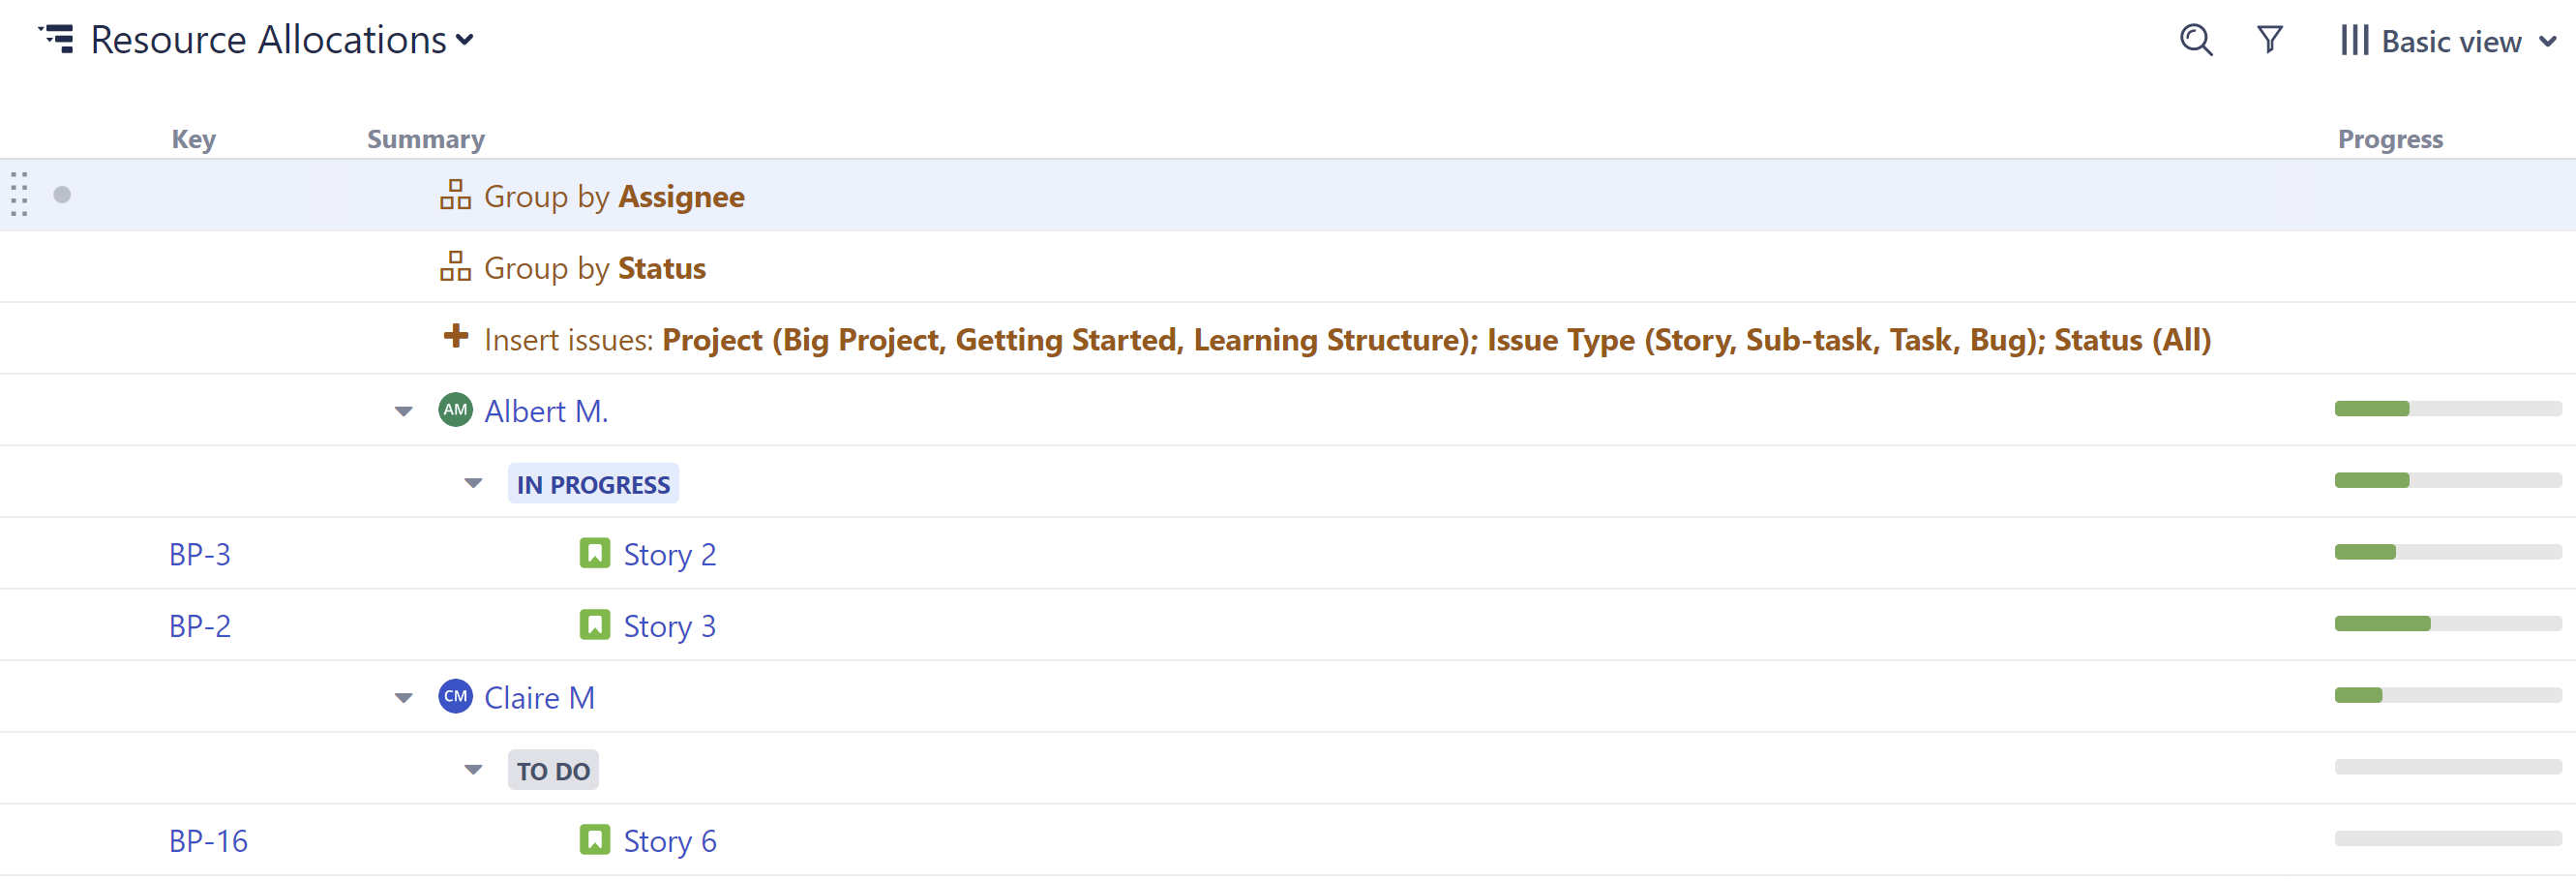Open the Resource Allocations title dropdown

pyautogui.click(x=464, y=42)
